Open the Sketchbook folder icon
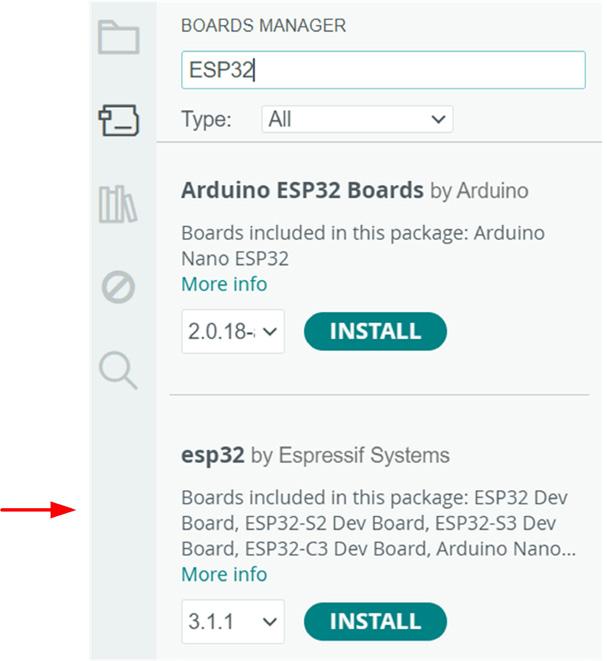This screenshot has width=607, height=661. [118, 37]
